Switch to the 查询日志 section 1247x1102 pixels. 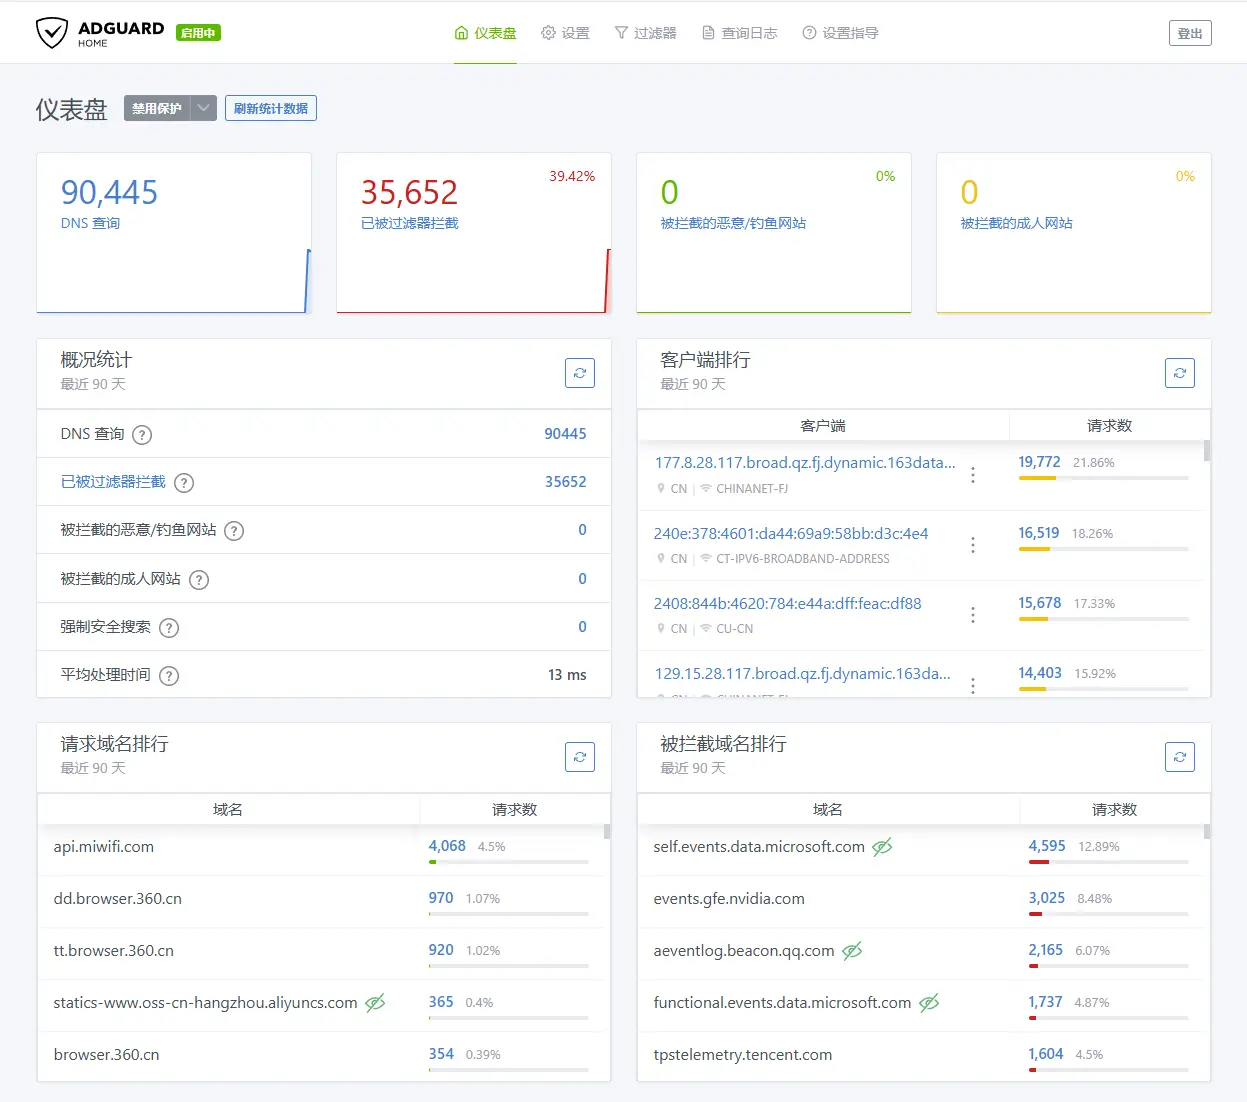740,32
